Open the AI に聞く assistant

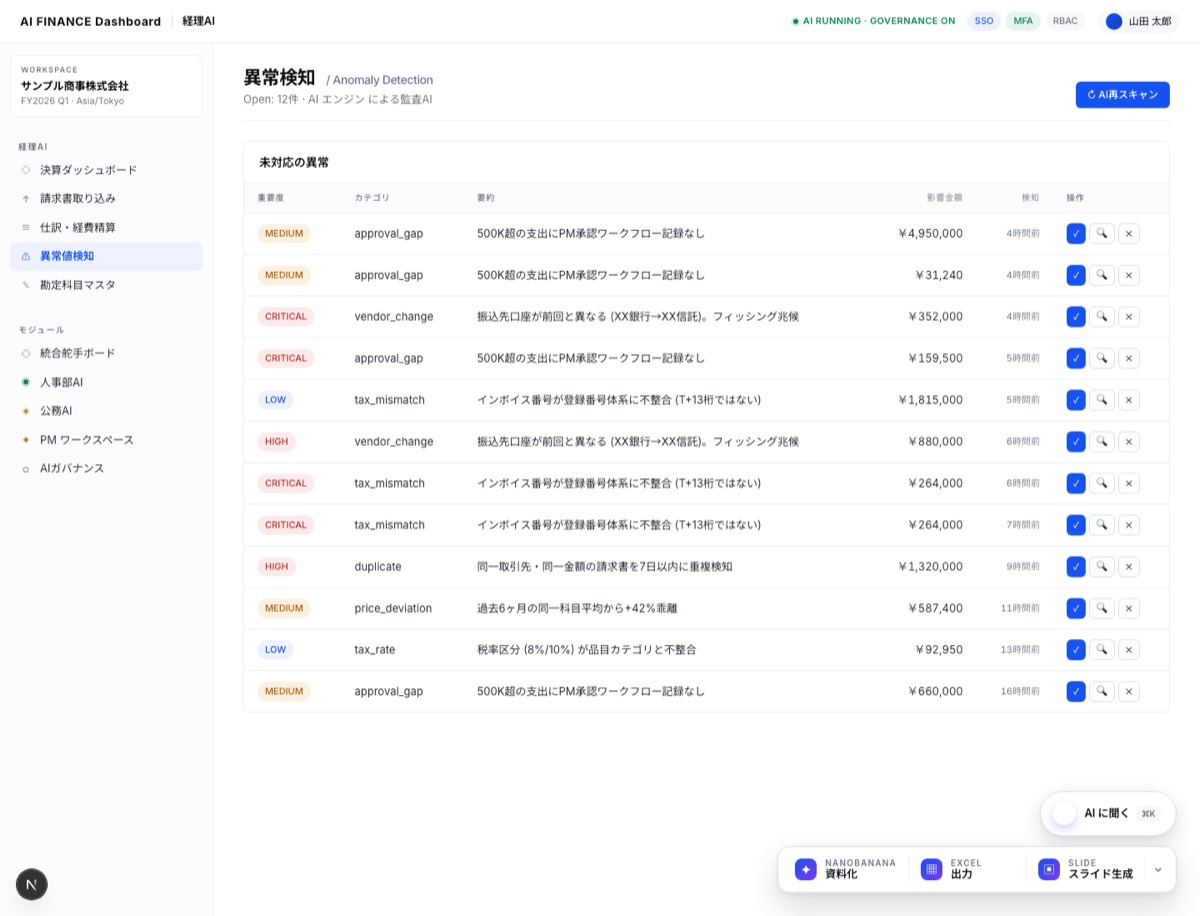1108,814
